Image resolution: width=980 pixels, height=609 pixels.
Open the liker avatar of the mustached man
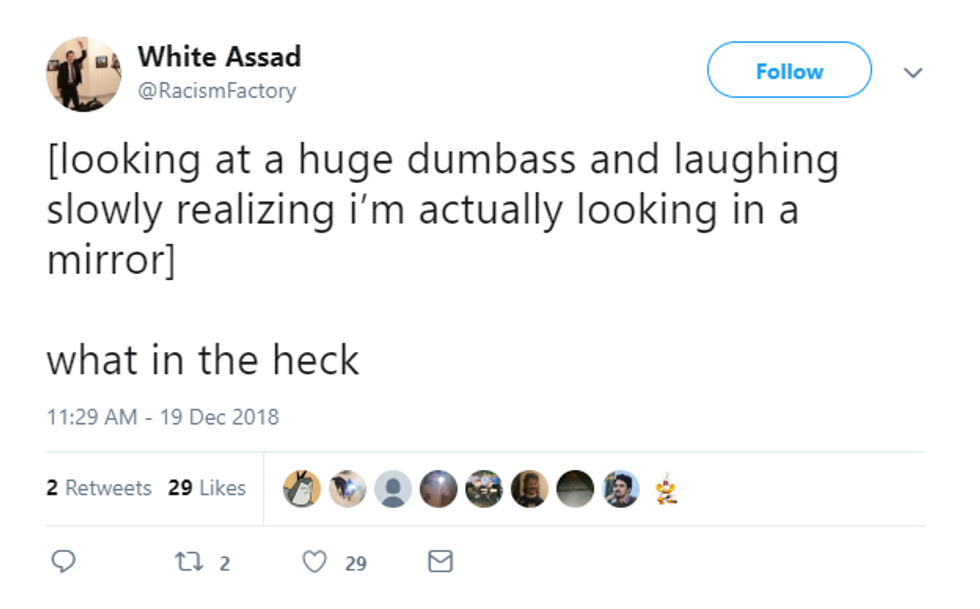click(x=529, y=489)
